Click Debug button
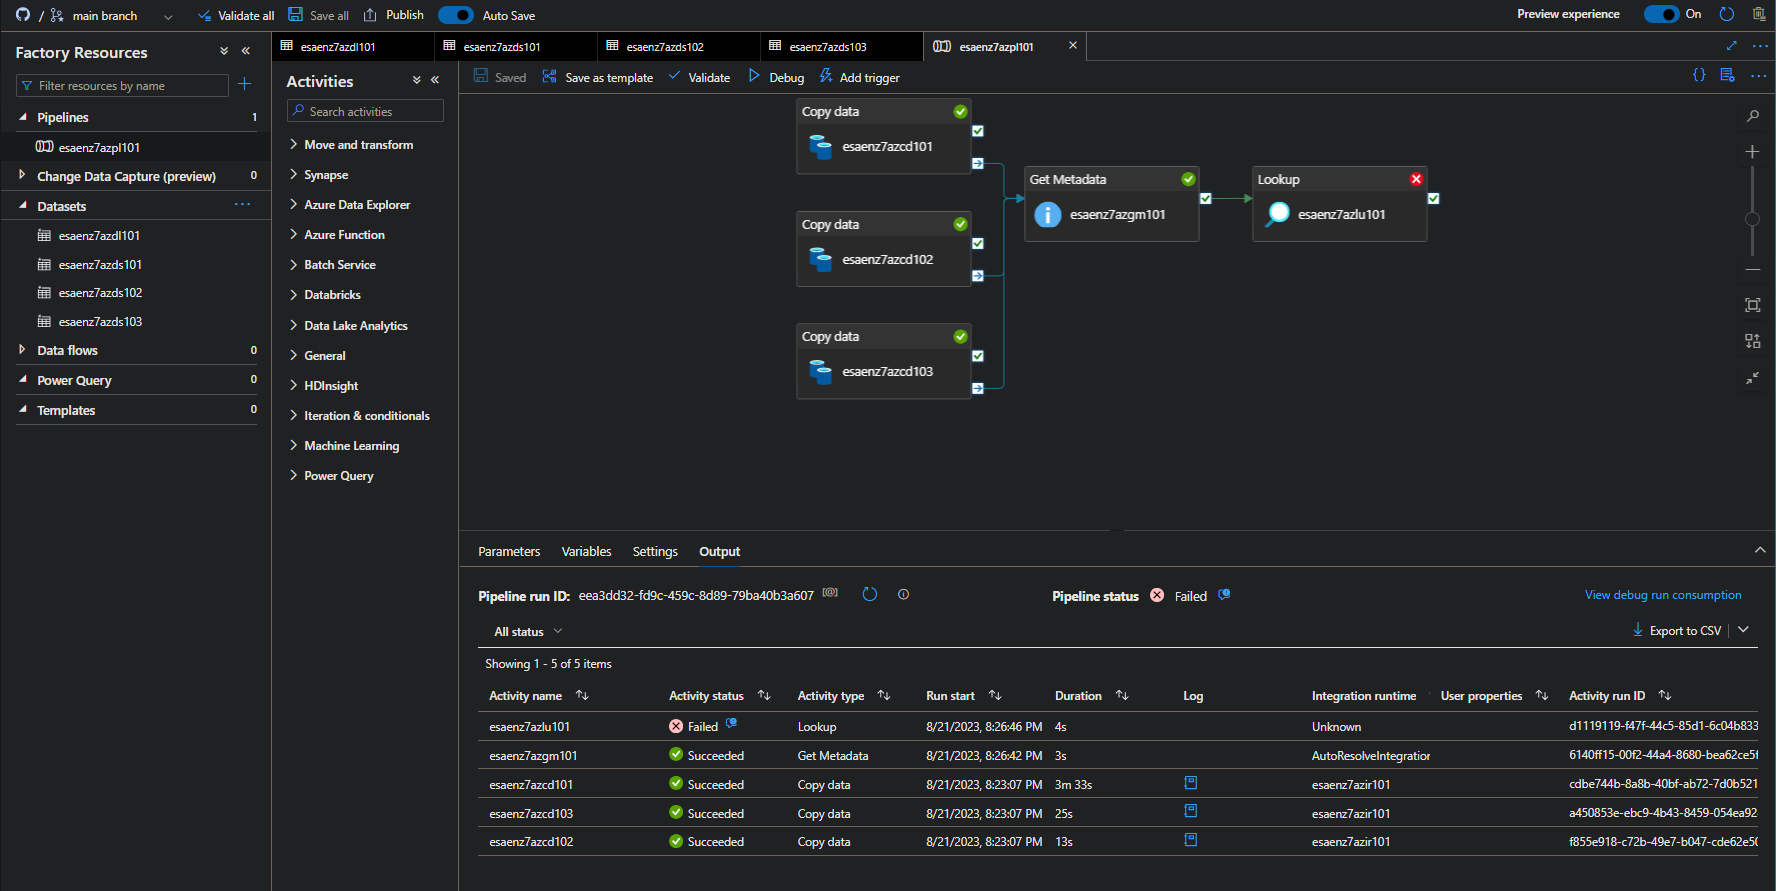This screenshot has width=1776, height=891. pos(776,77)
